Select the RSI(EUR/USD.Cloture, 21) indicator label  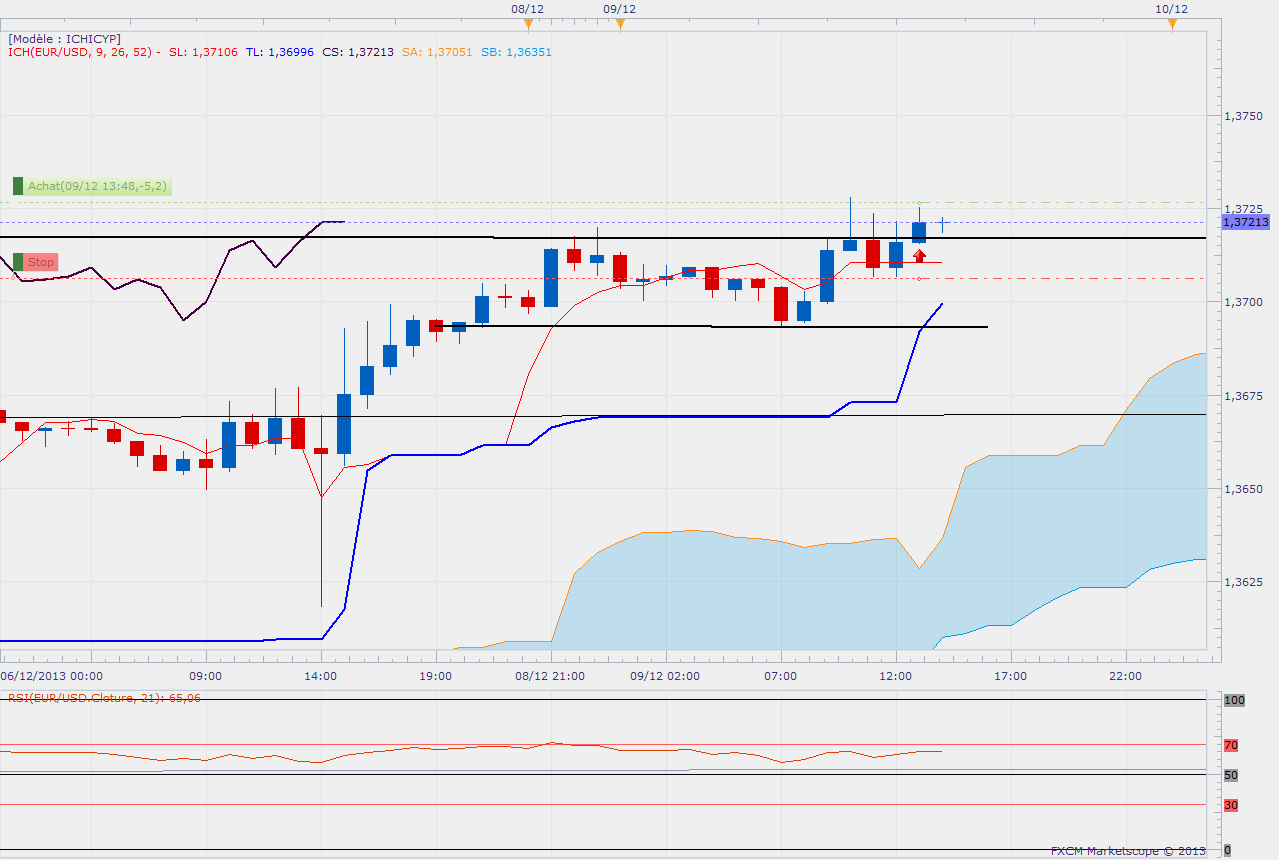point(104,697)
